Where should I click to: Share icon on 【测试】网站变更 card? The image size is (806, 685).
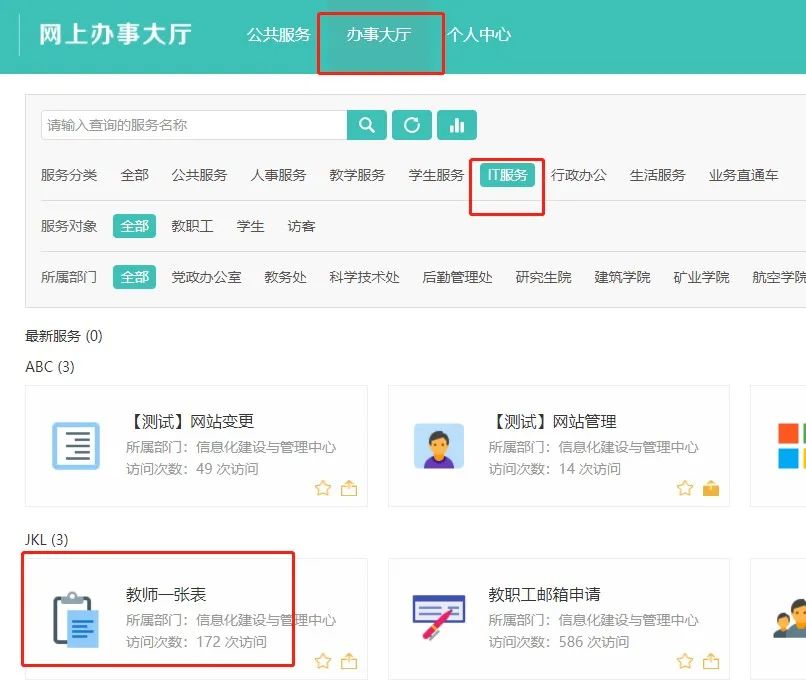coord(349,488)
